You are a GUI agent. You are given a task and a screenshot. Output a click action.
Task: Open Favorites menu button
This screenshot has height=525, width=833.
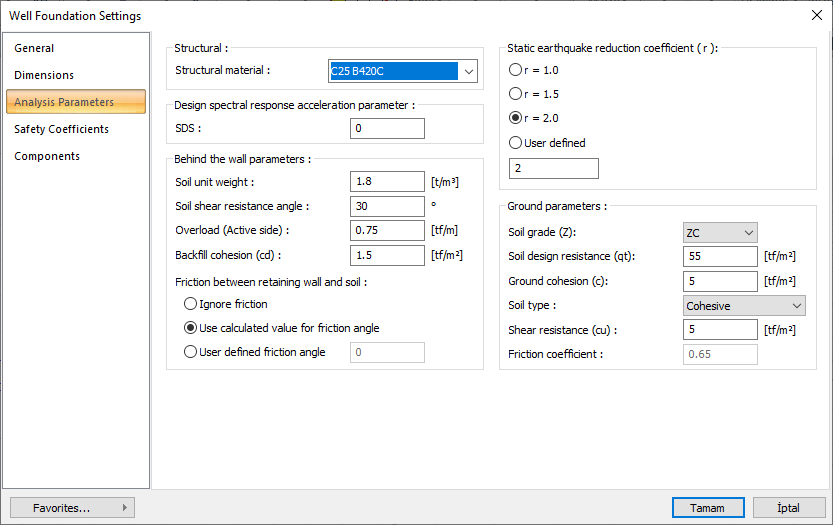[72, 508]
